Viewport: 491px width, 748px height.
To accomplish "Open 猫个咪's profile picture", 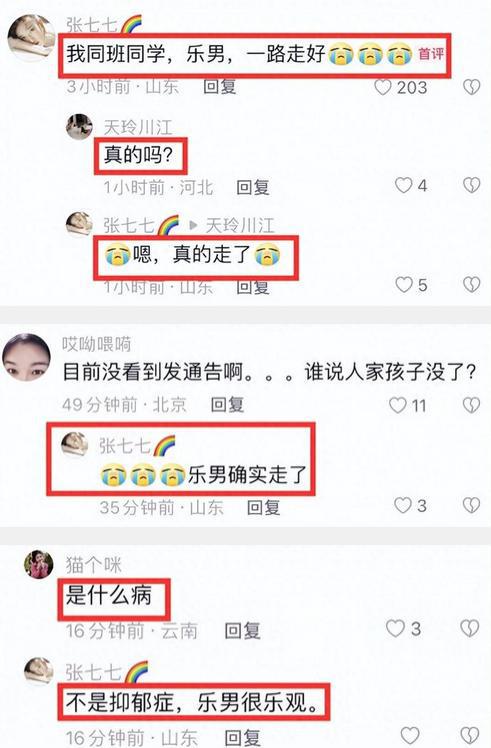I will [39, 564].
